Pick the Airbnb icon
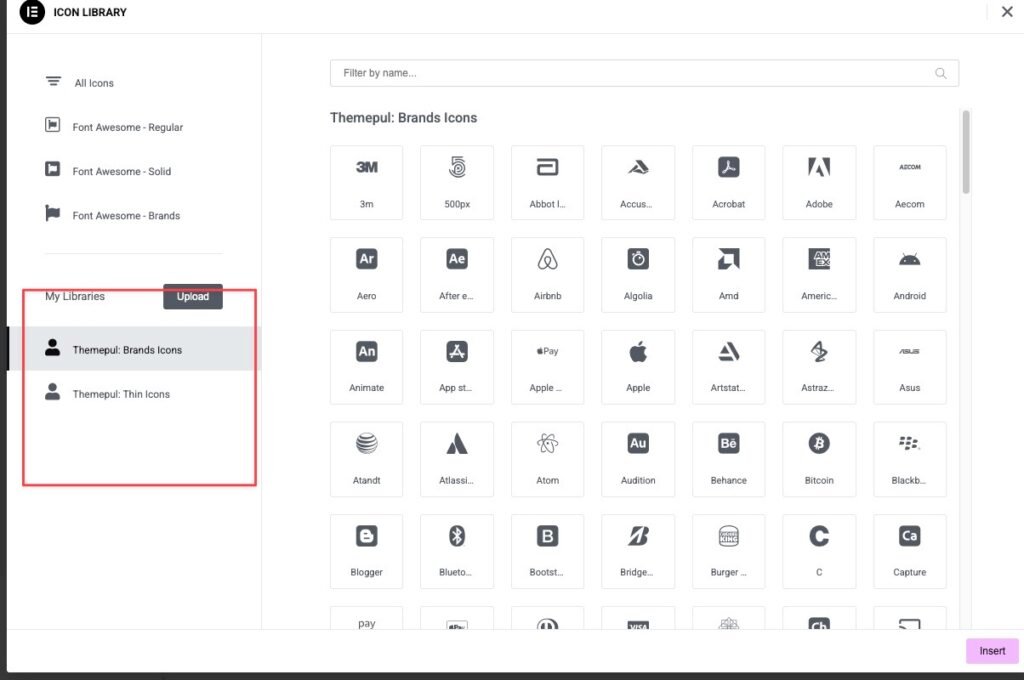The width and height of the screenshot is (1024, 680). (547, 274)
